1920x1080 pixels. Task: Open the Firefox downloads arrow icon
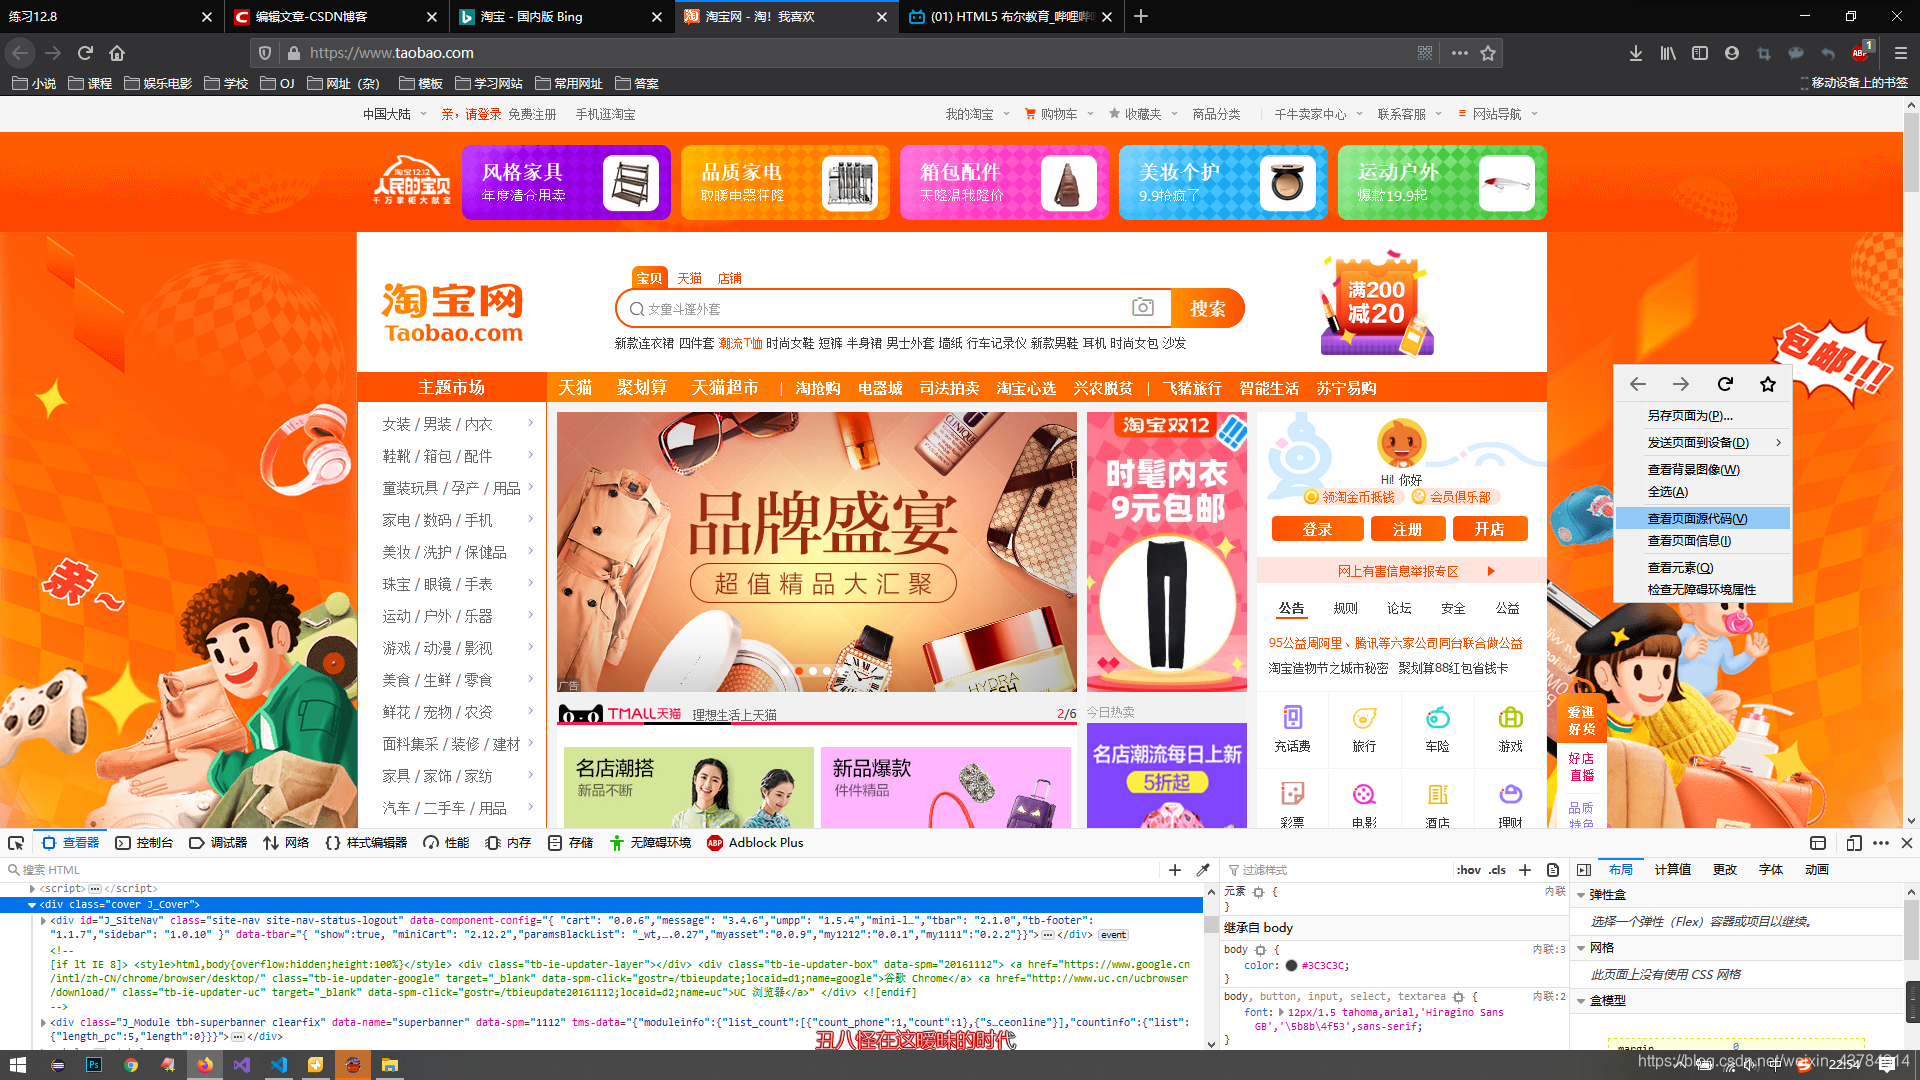(1635, 53)
